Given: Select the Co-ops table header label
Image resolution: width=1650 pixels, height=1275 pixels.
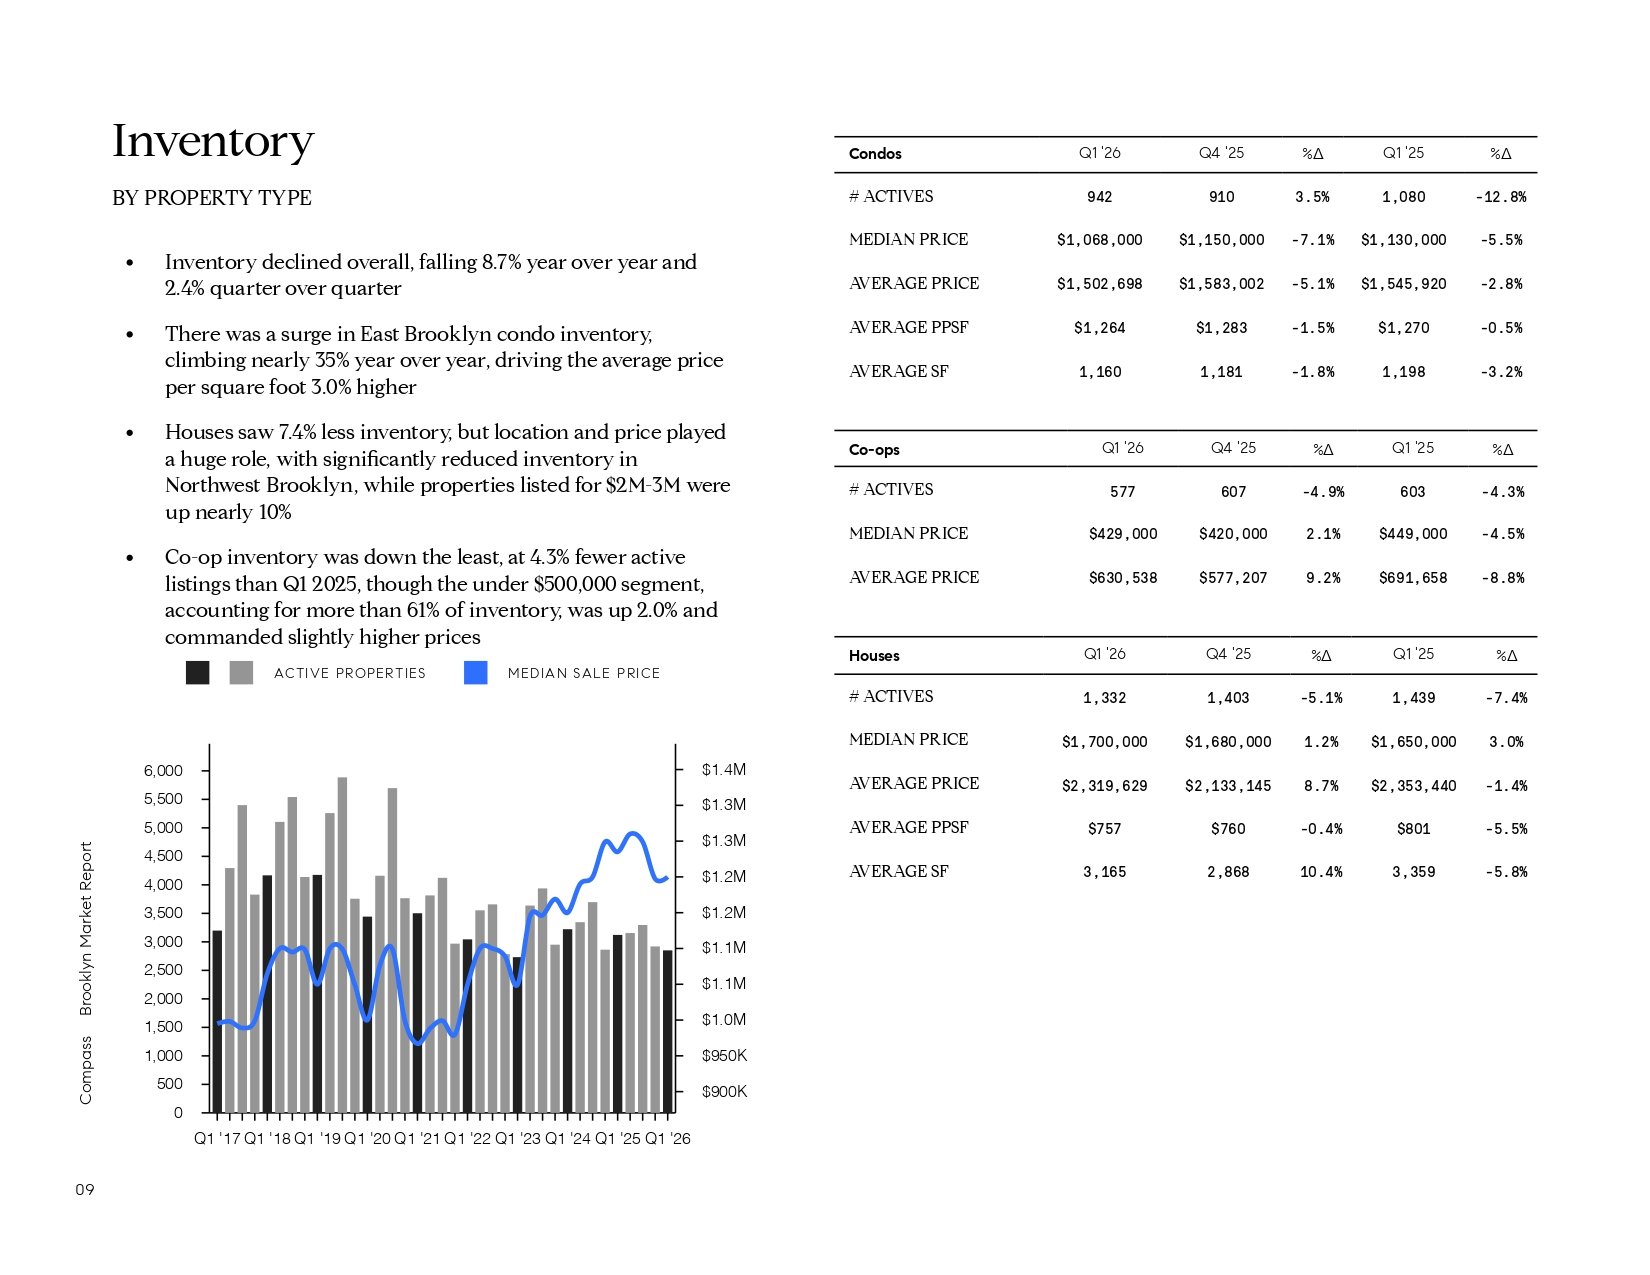Looking at the screenshot, I should tap(874, 450).
